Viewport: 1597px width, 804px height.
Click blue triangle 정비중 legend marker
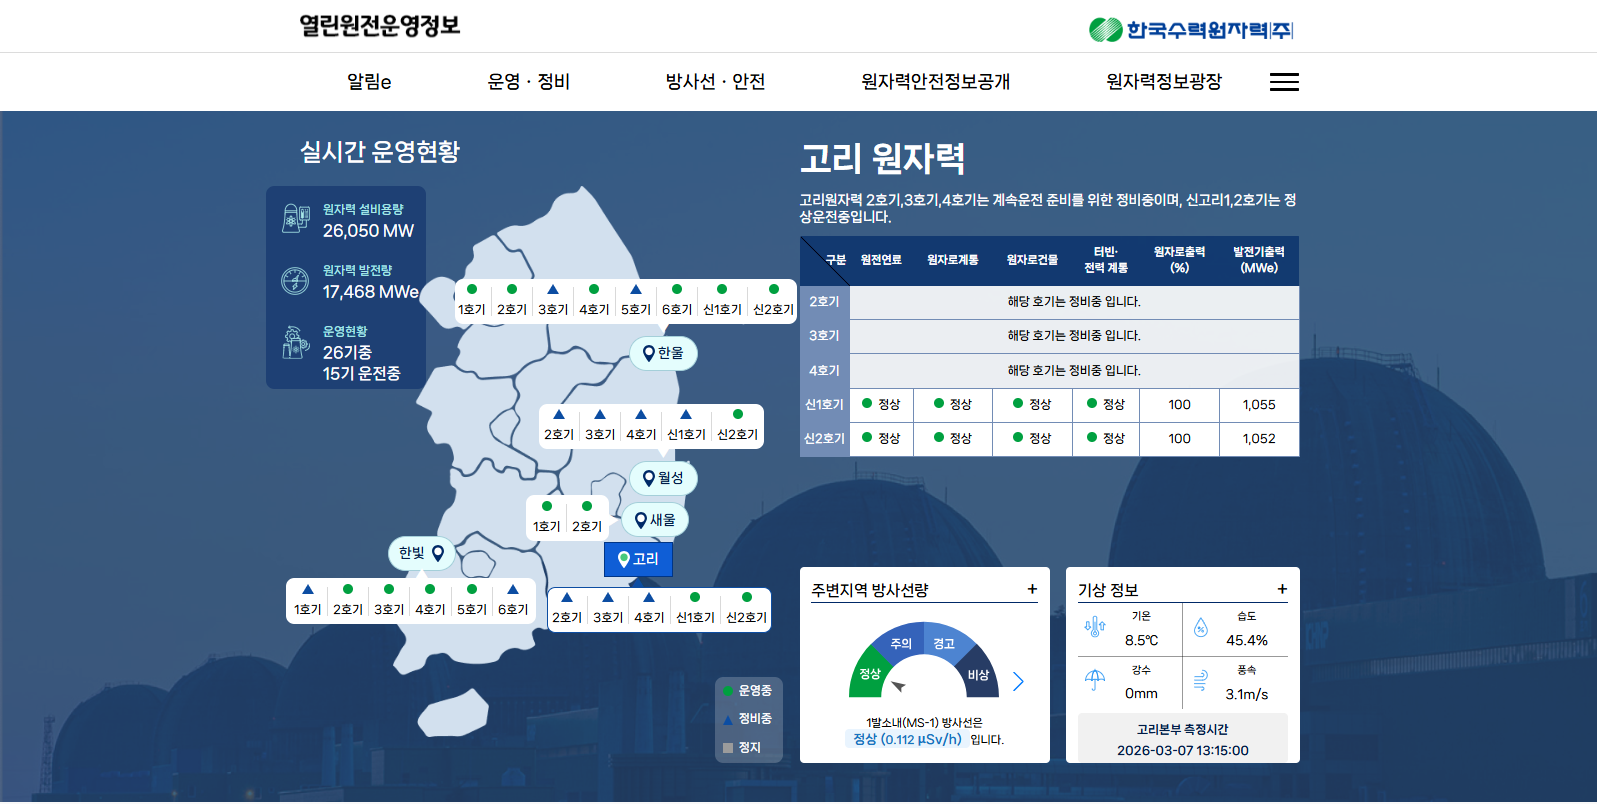pos(729,718)
